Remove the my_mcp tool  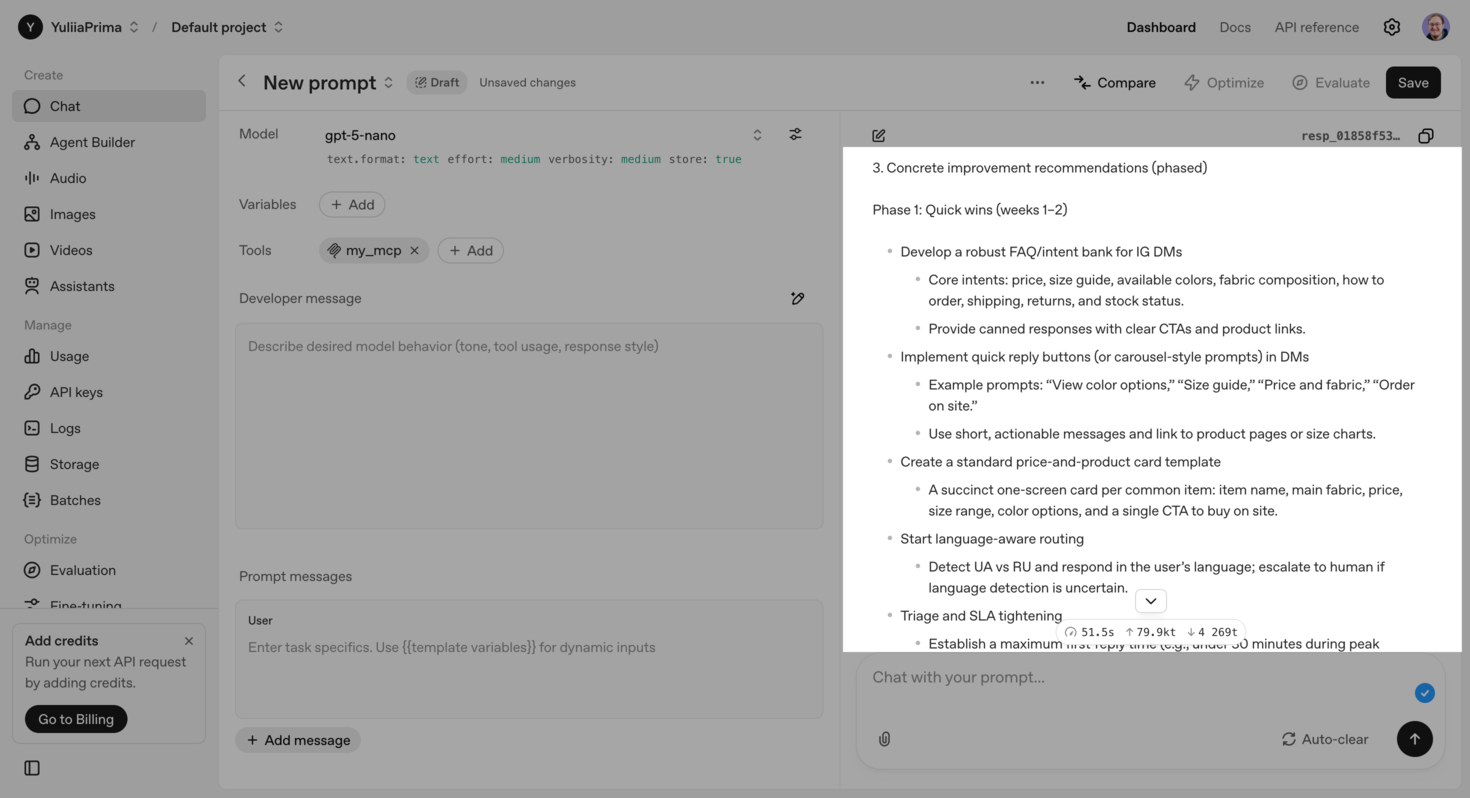tap(414, 250)
